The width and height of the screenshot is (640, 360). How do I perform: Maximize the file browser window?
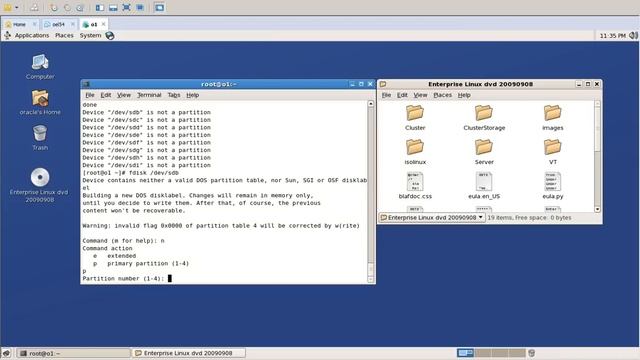tap(588, 84)
